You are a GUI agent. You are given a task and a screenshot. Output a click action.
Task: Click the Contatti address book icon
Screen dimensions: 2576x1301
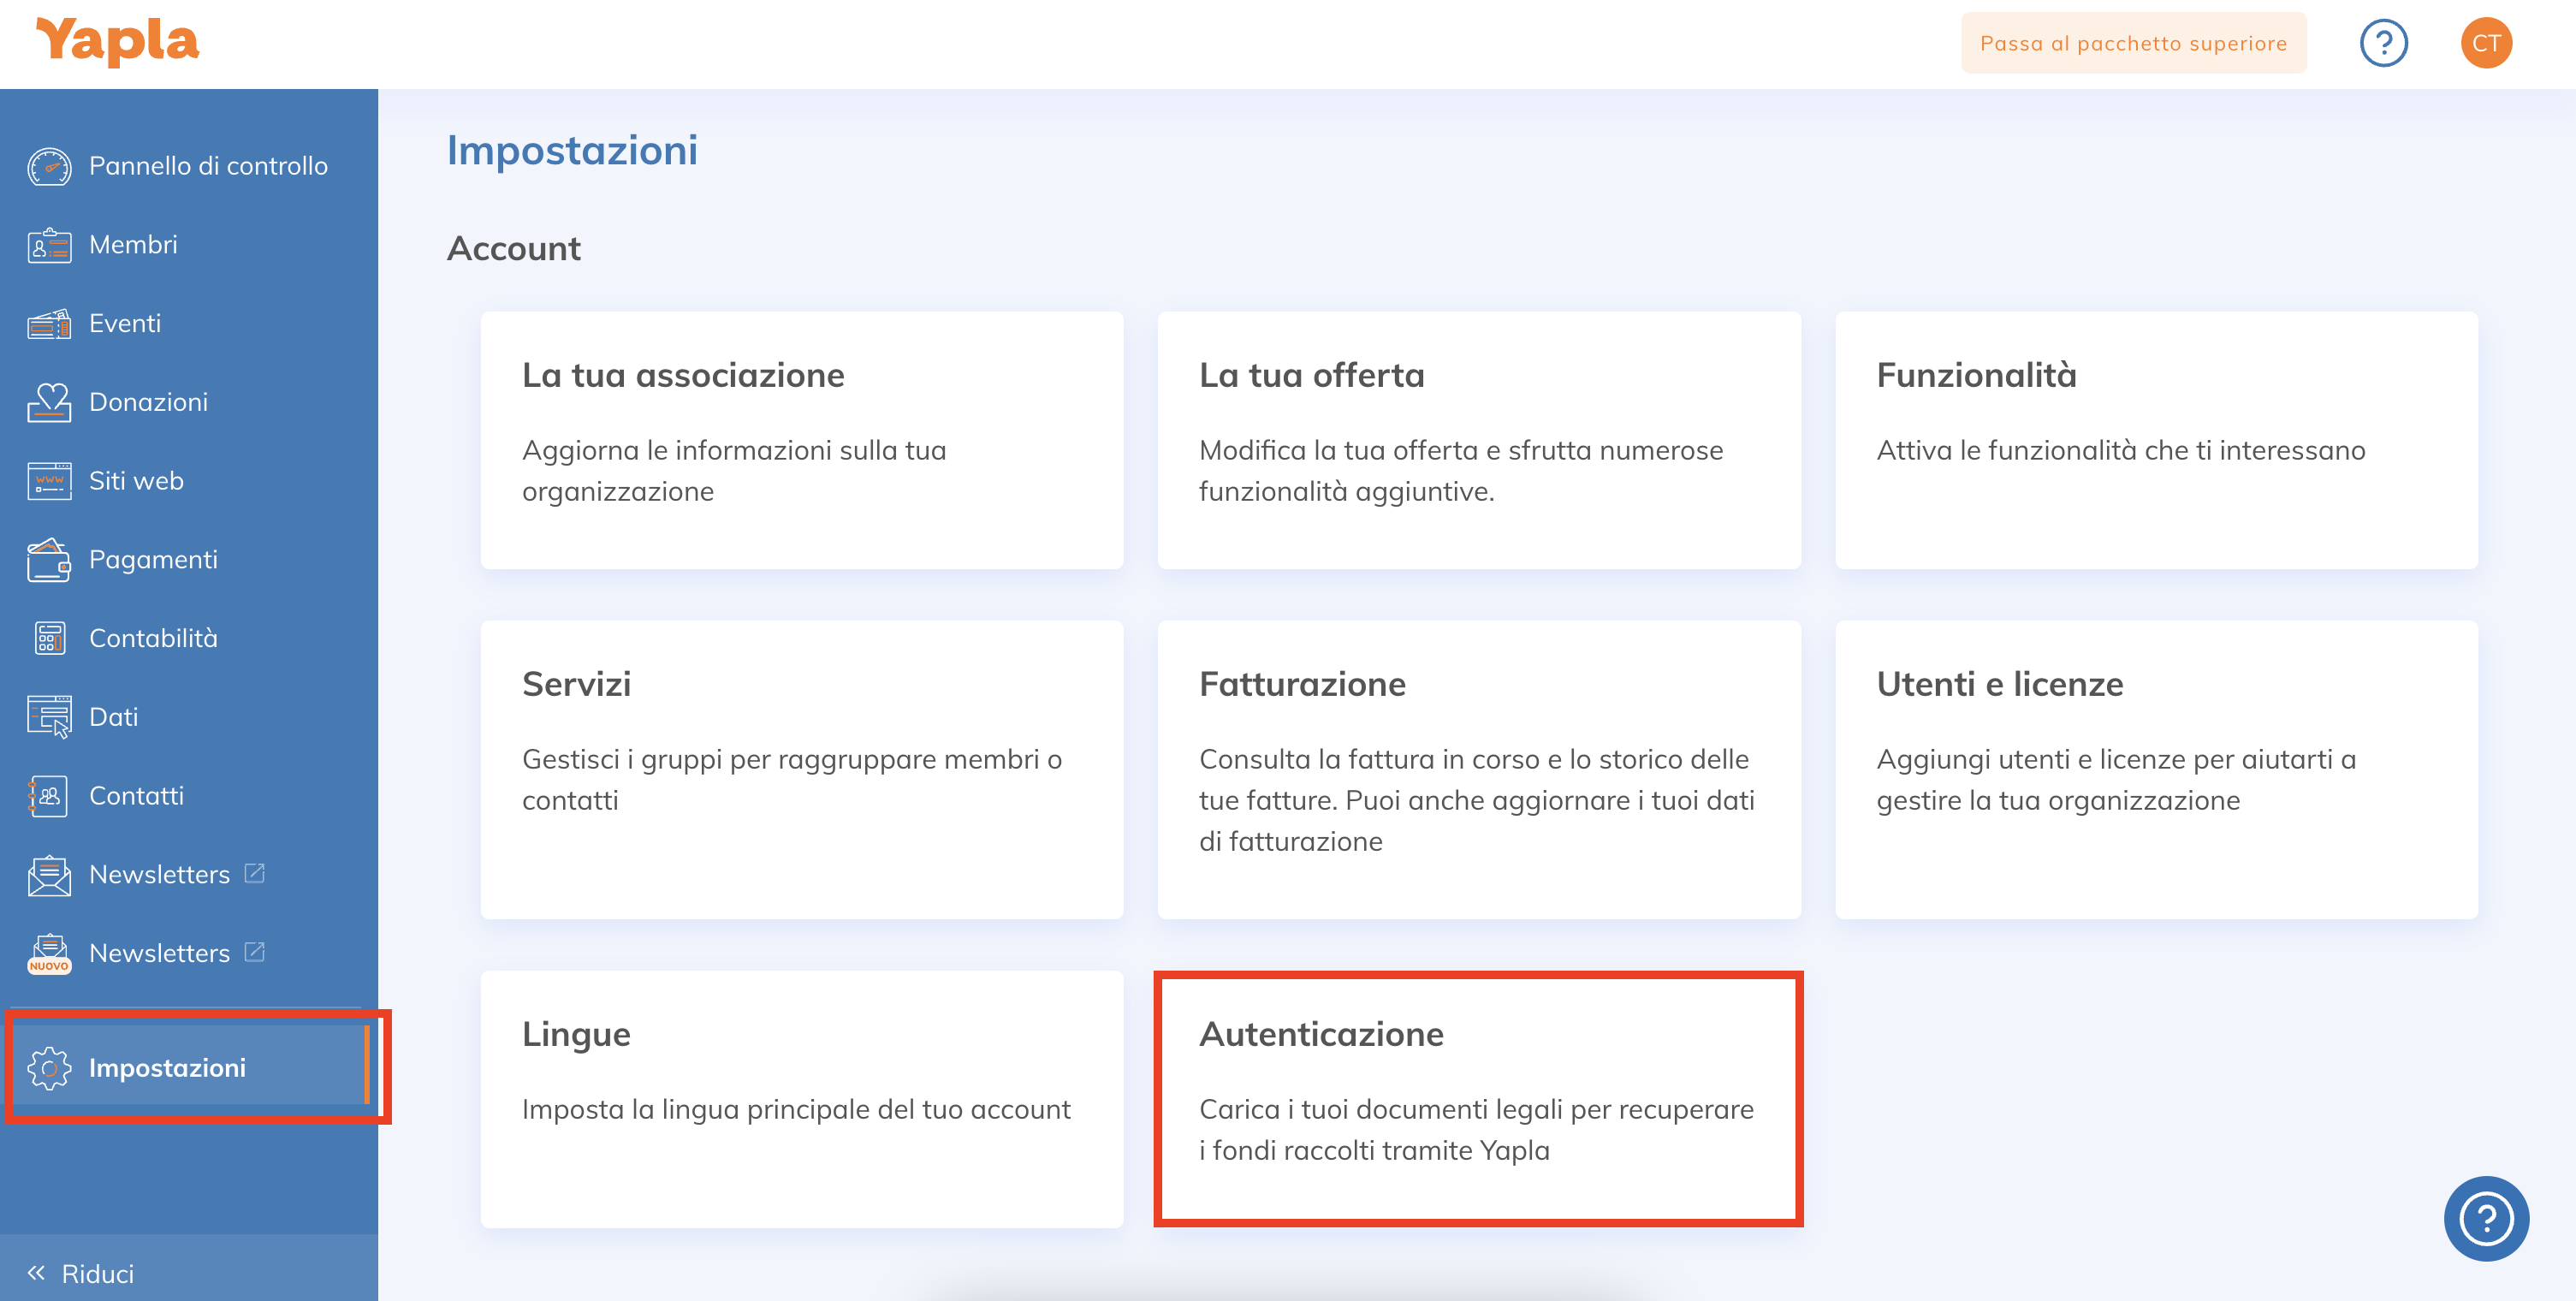click(49, 796)
